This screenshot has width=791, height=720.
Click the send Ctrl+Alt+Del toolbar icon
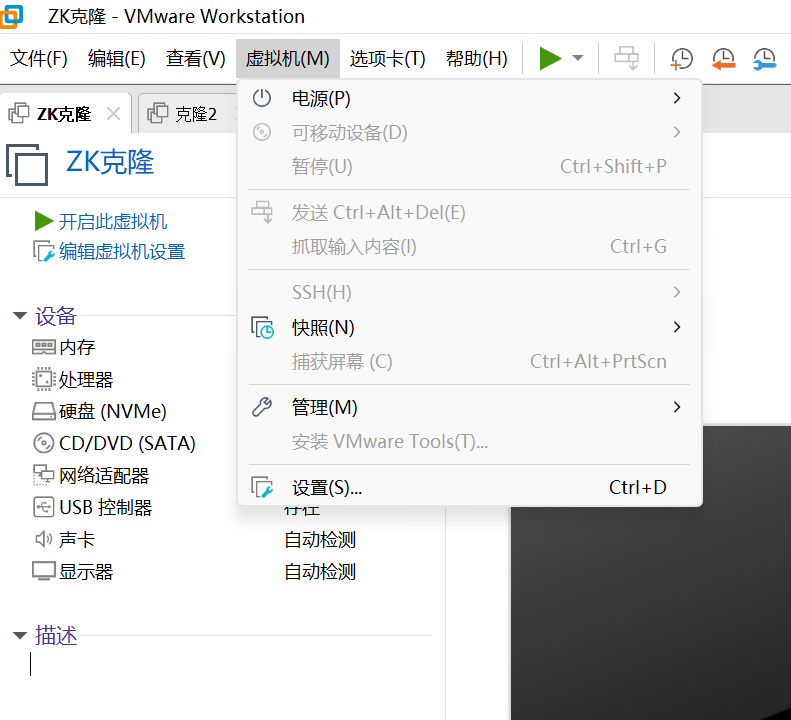click(626, 58)
